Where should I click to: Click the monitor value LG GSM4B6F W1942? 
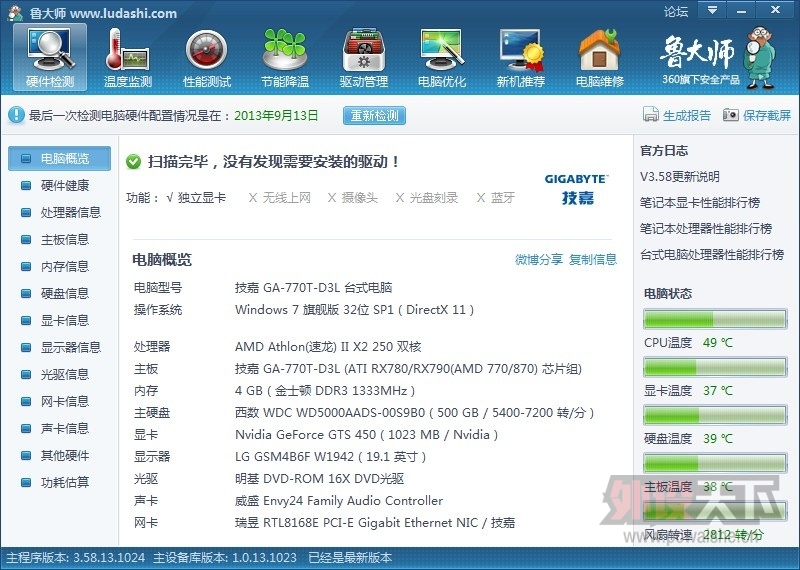click(331, 457)
